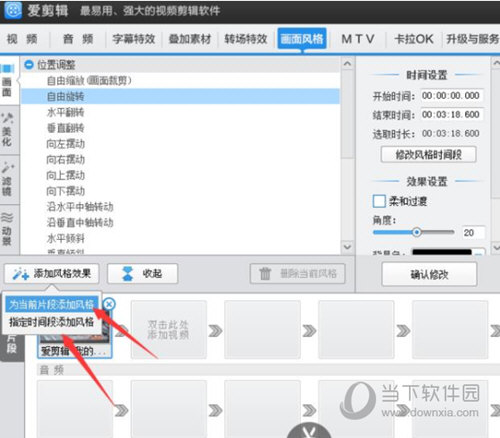Click the 结束时间 field

click(452, 115)
